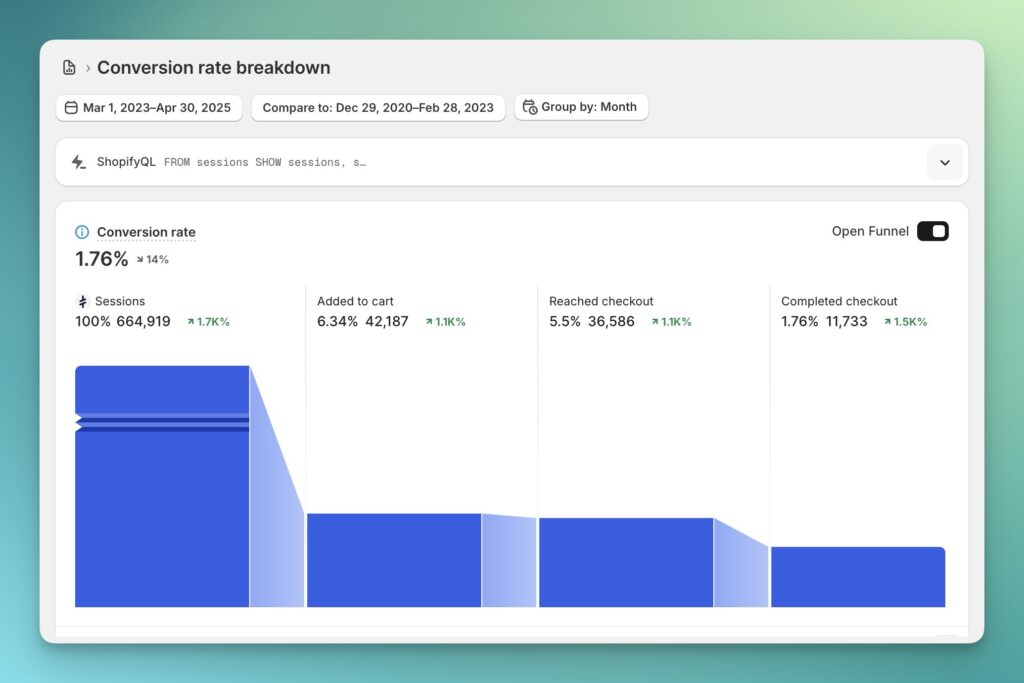Click the ShopifyQL lightning bolt icon

79,162
